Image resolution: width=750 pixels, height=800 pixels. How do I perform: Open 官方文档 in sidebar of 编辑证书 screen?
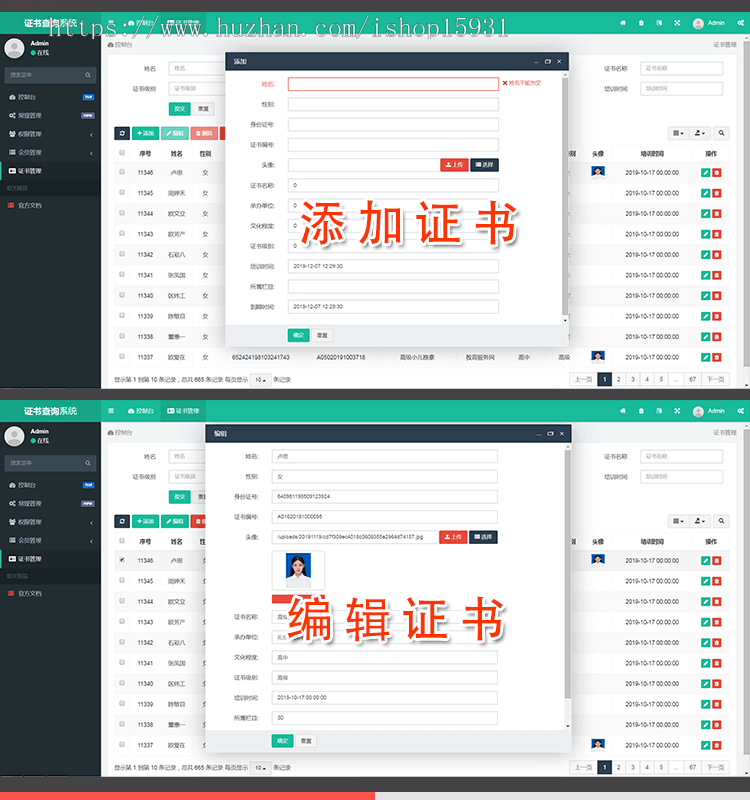[30, 593]
